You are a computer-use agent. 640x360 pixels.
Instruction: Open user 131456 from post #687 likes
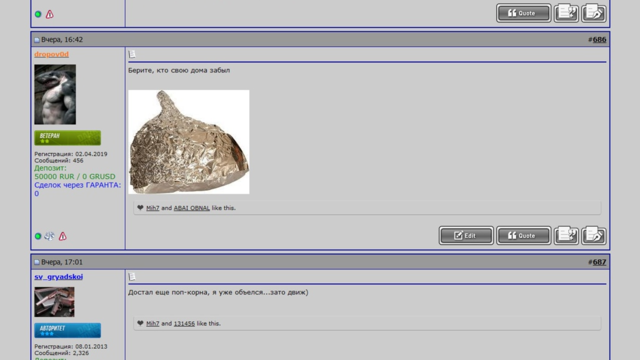(x=184, y=324)
